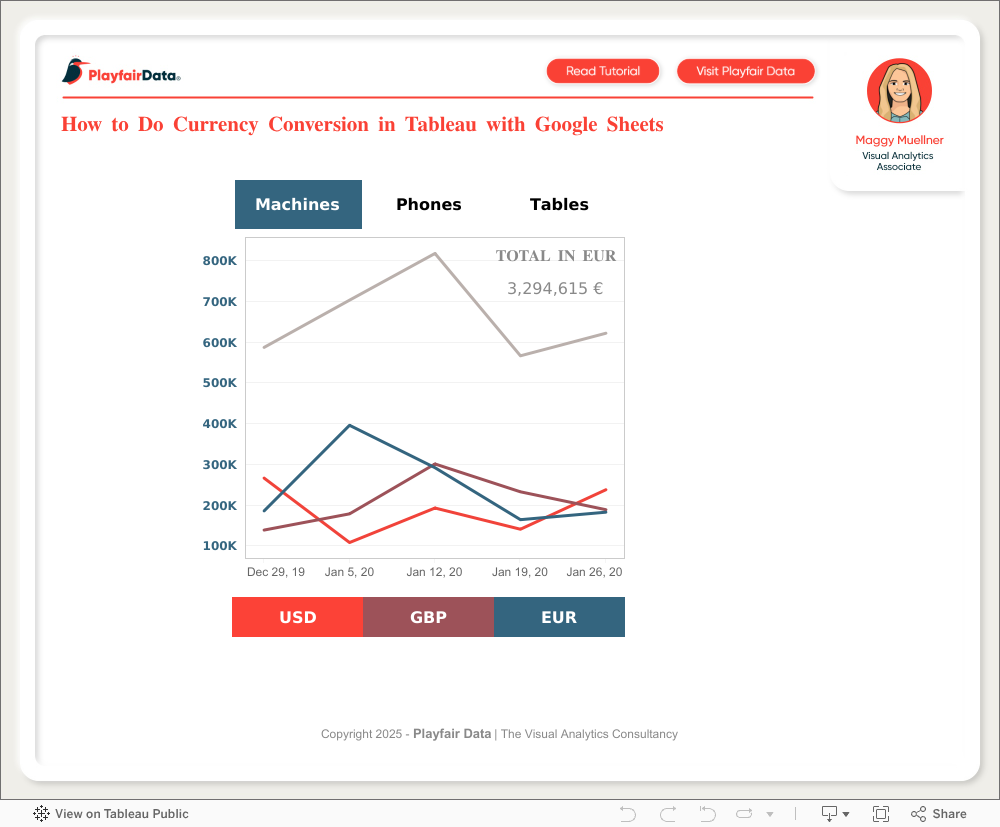Click the Jan 26, 20 date label
The width and height of the screenshot is (1000, 827).
point(594,572)
